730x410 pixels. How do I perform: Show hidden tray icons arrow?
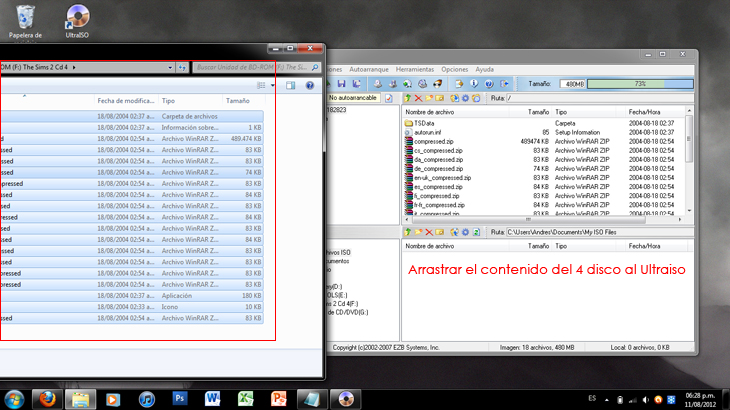(x=606, y=400)
